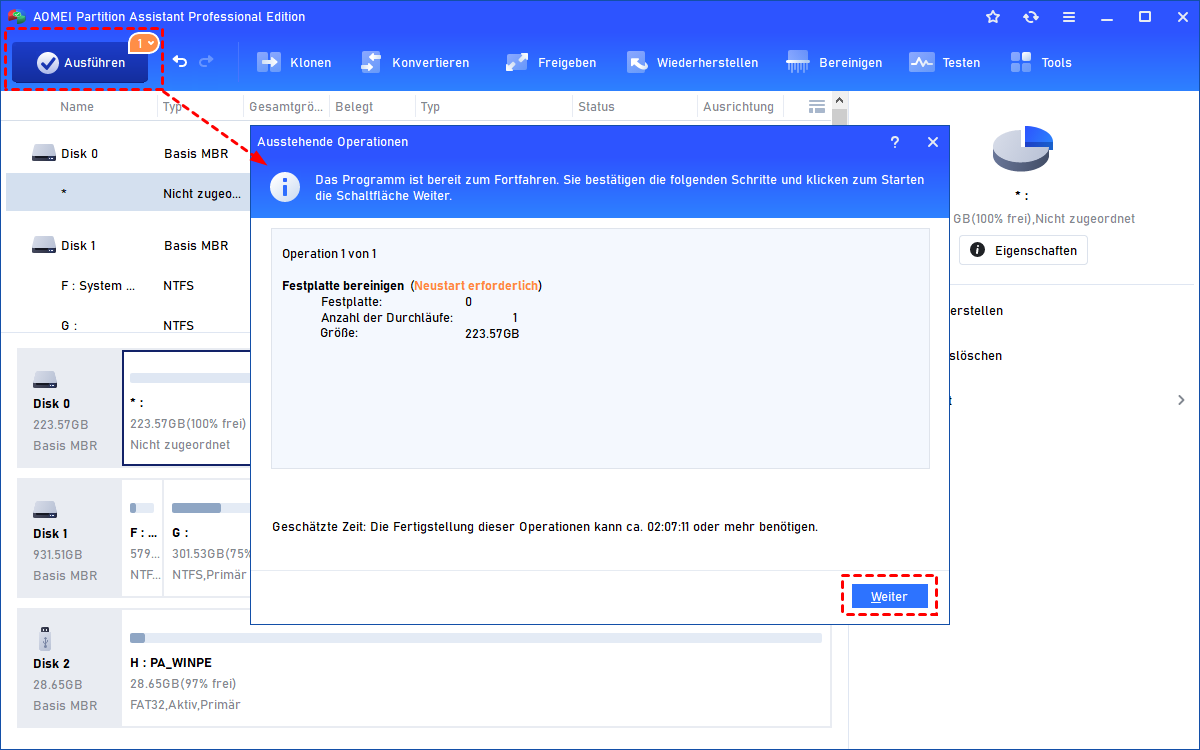Sort by the Name column header

coord(77,106)
